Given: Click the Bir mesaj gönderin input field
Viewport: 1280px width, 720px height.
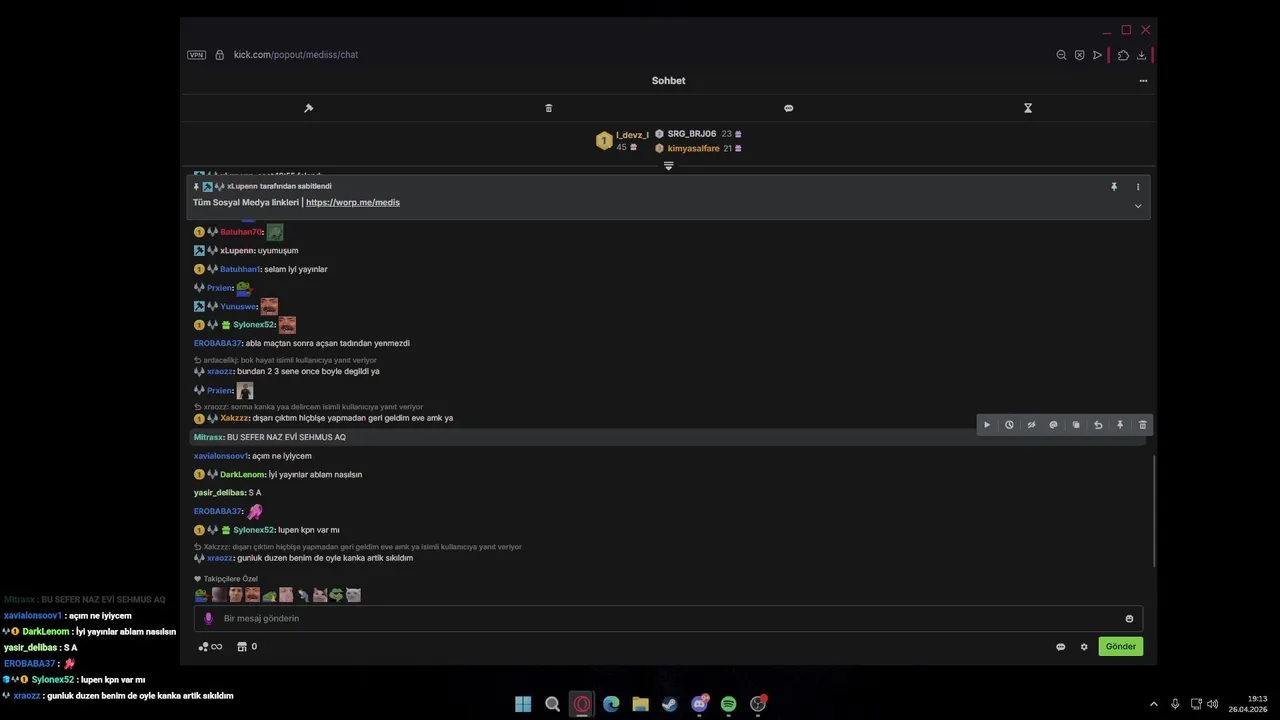Looking at the screenshot, I should 668,619.
